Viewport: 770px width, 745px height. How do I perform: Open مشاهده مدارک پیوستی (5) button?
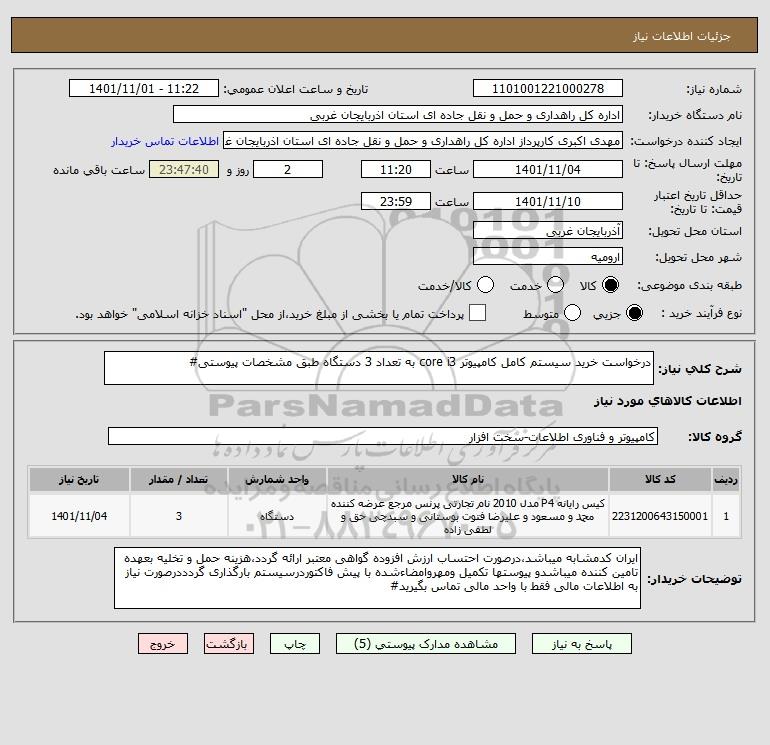426,644
